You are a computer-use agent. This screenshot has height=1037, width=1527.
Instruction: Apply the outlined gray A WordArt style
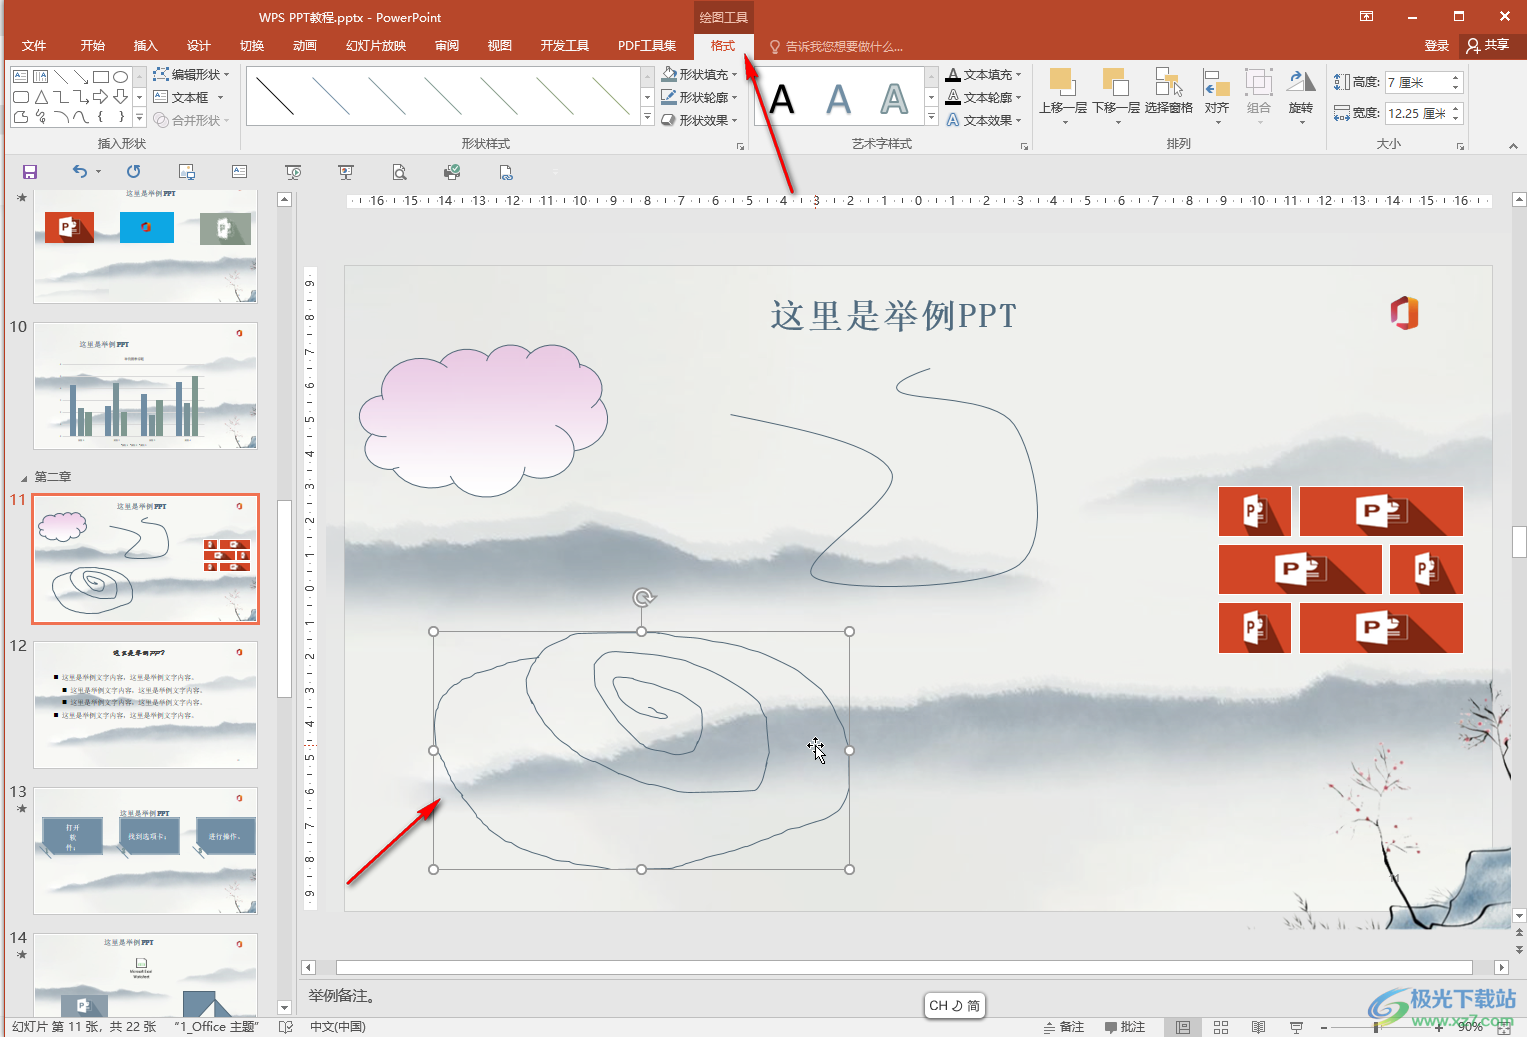[x=894, y=98]
